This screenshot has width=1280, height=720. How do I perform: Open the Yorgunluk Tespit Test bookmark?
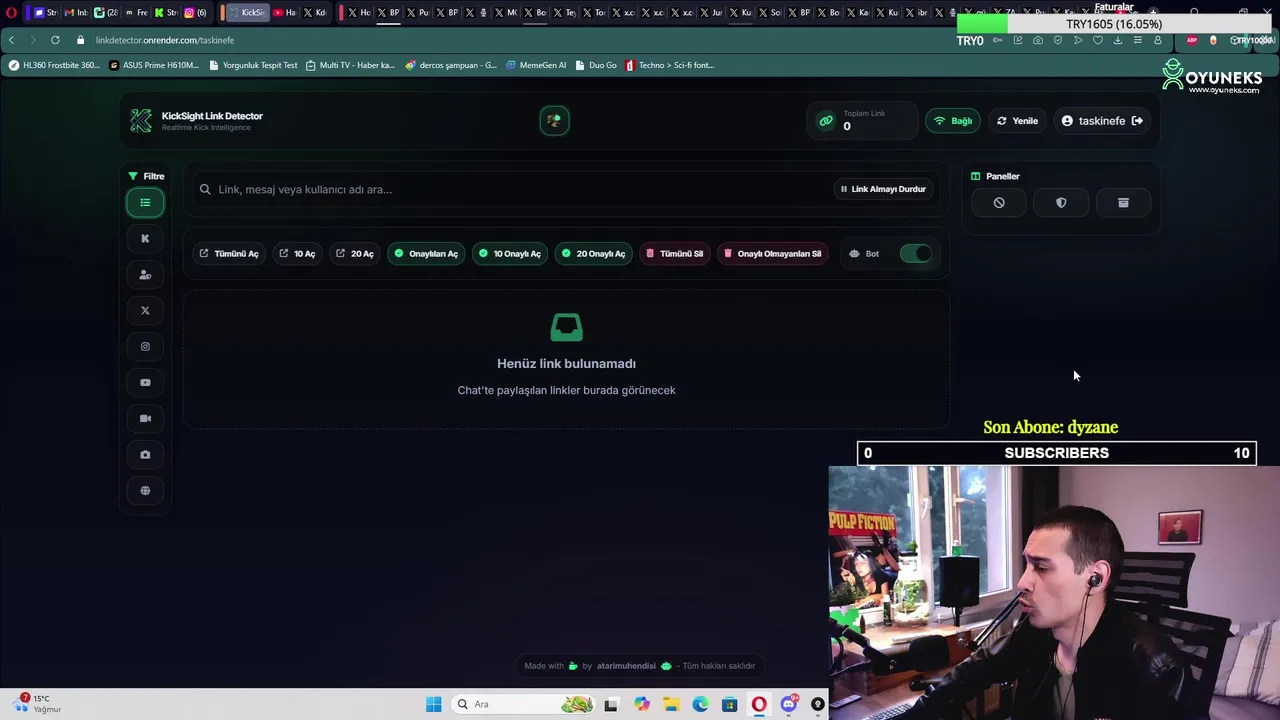point(253,65)
